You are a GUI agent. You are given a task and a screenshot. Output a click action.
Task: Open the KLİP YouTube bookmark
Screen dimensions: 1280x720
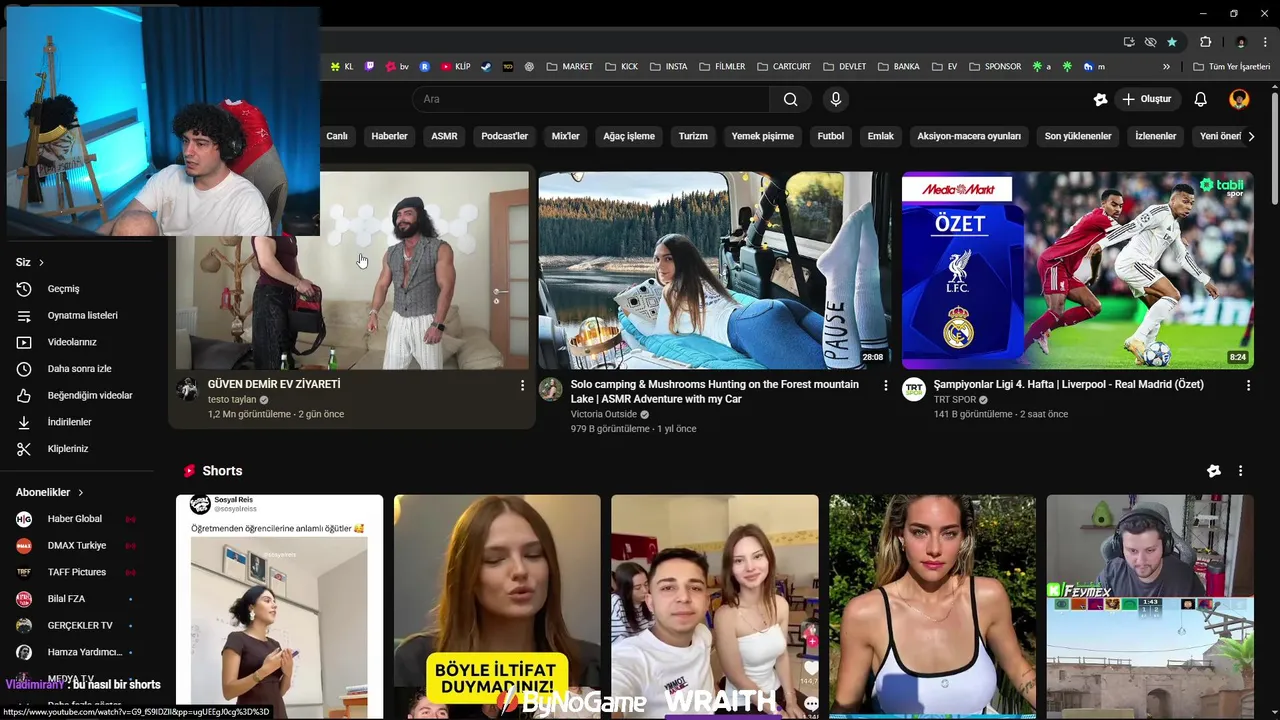click(x=455, y=66)
